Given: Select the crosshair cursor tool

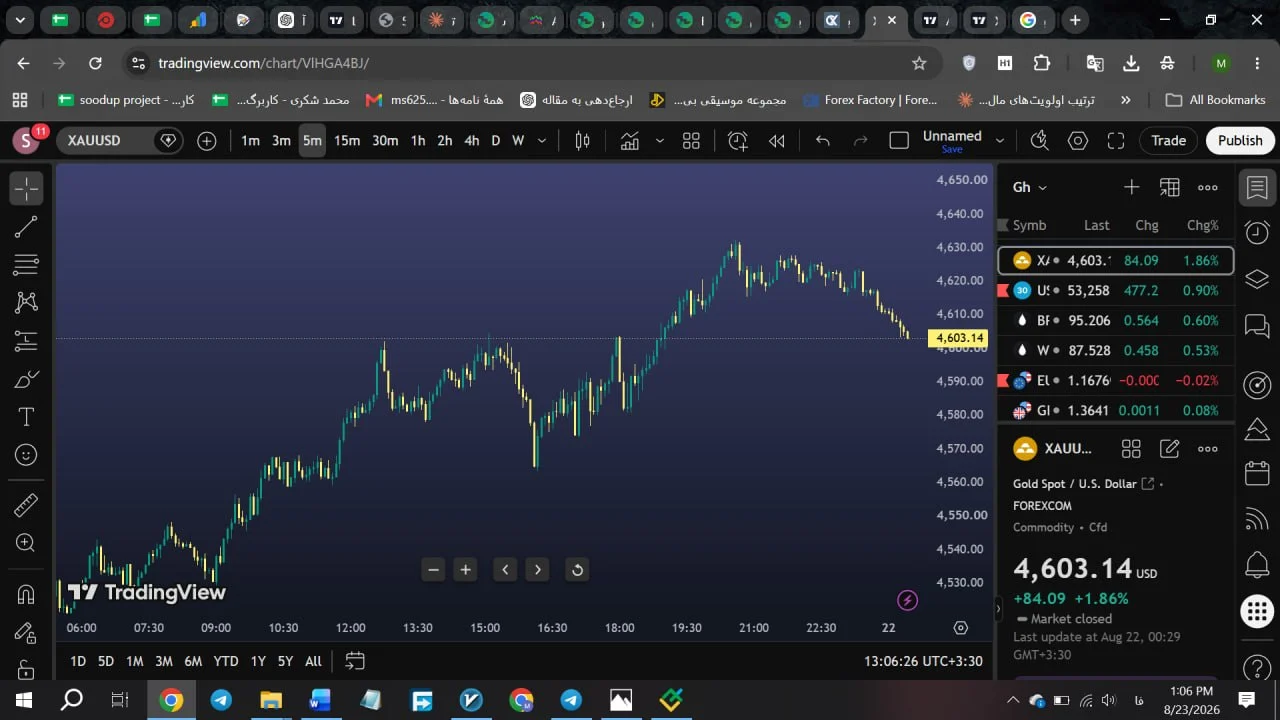Looking at the screenshot, I should point(26,188).
